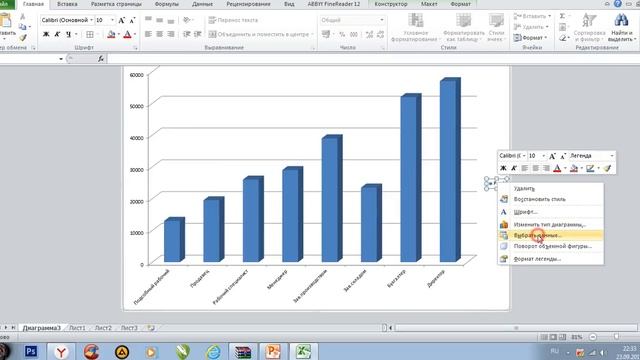Click the Excel help question mark icon
This screenshot has width=640, height=360.
(618, 4)
